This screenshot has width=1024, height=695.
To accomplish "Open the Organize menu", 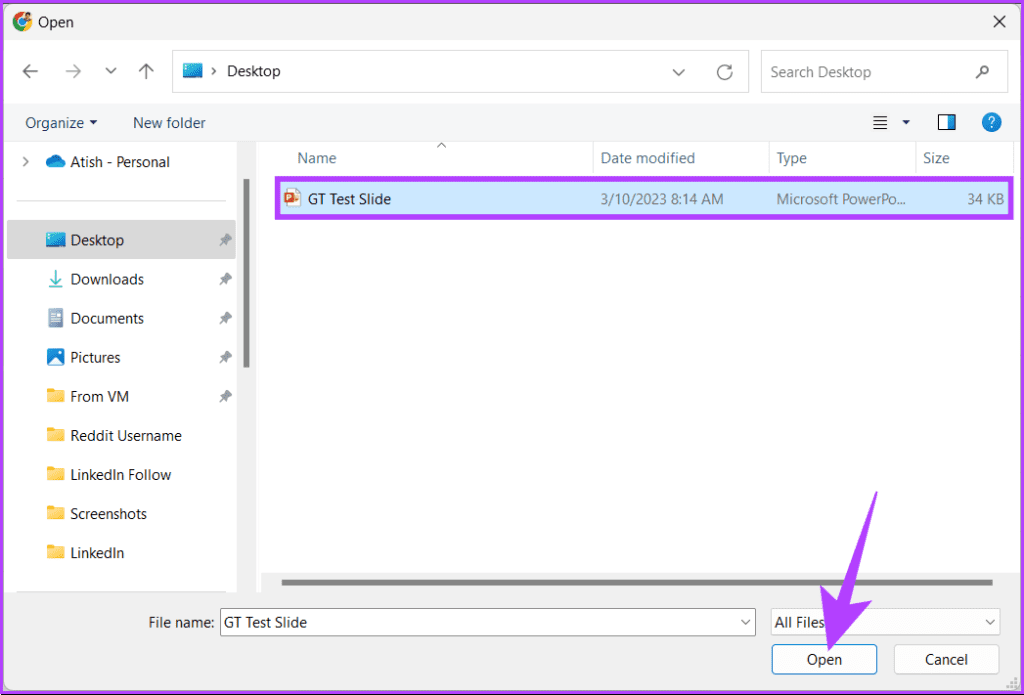I will click(61, 123).
